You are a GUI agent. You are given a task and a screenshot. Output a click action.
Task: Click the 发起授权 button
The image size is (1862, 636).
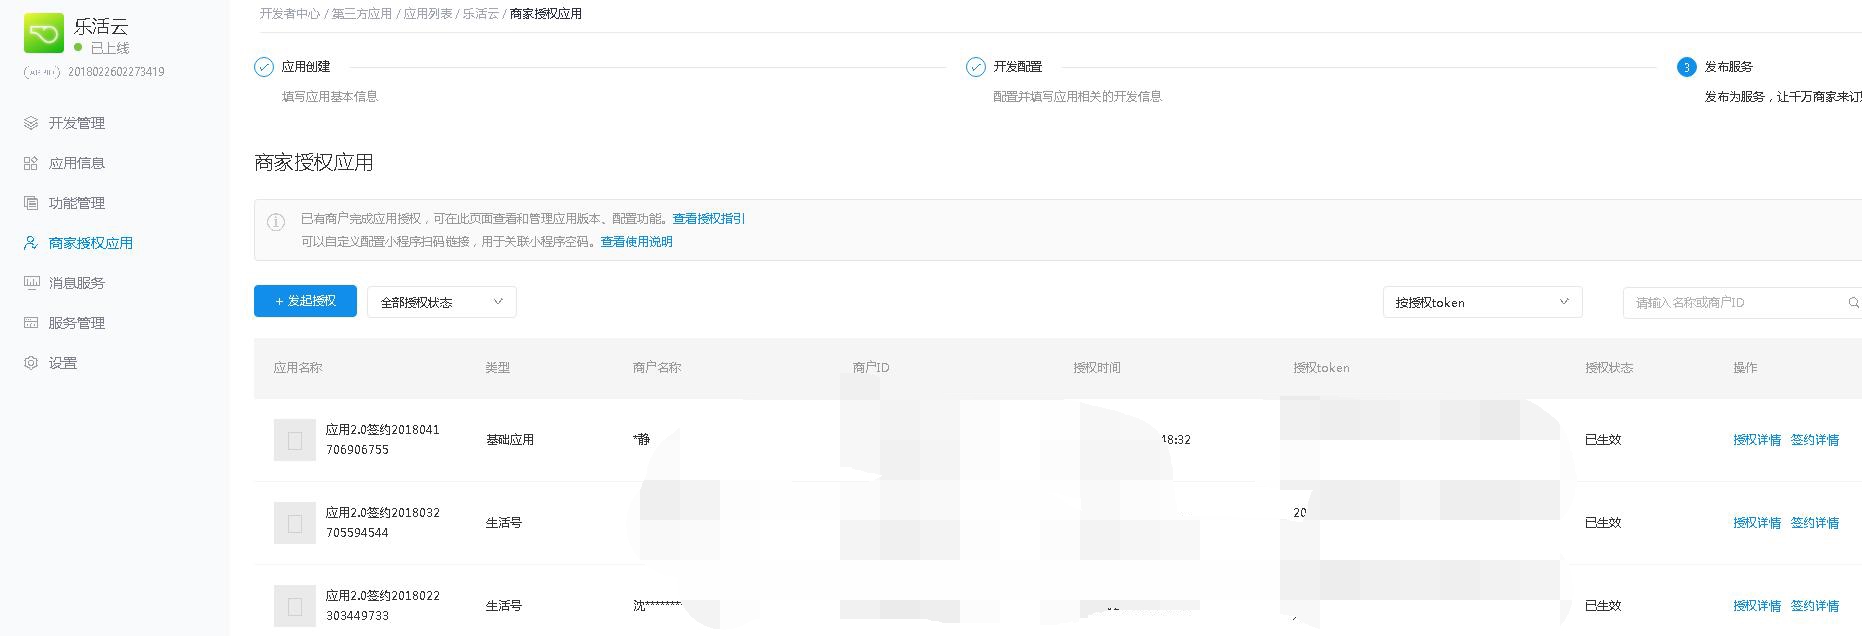[305, 301]
